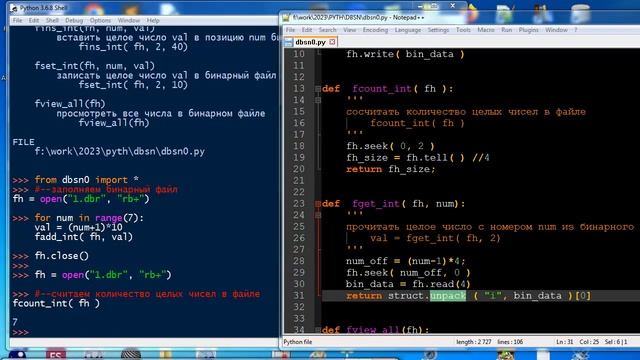
Task: Click 'num_off = (num-1)*4;' on line 28
Action: (x=405, y=261)
